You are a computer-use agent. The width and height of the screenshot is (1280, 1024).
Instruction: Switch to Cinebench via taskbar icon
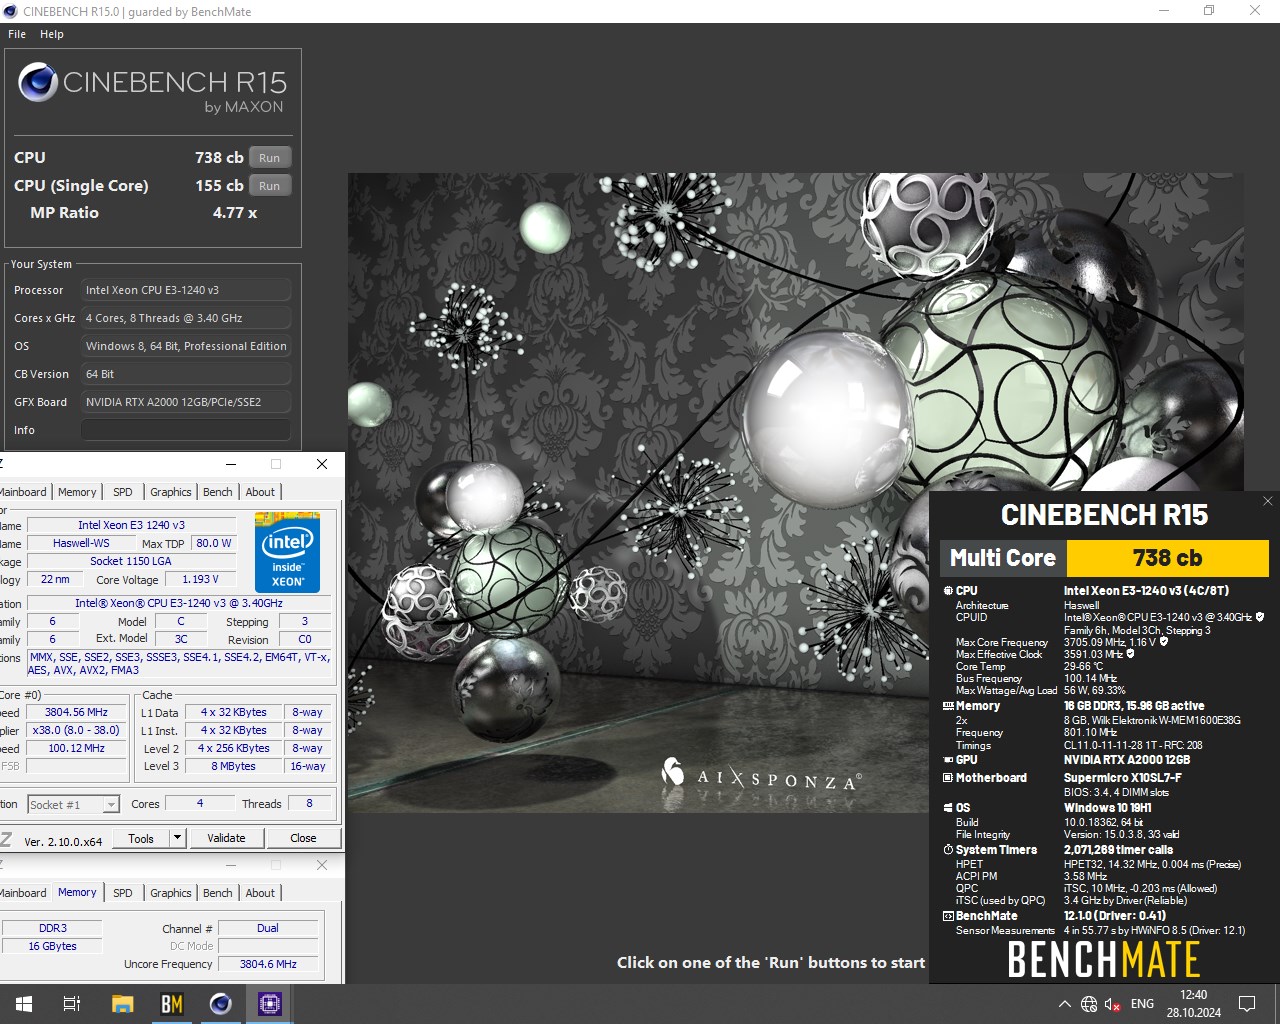click(221, 1004)
